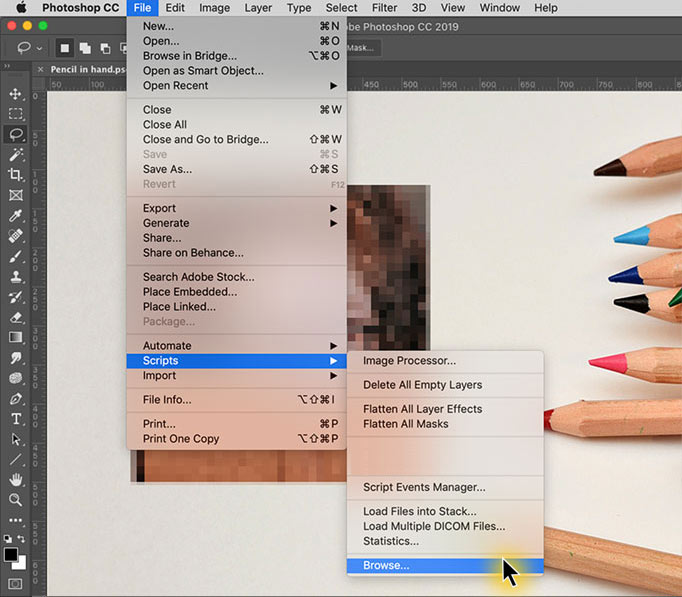Image resolution: width=682 pixels, height=597 pixels.
Task: Choose Image Processor... script
Action: [445, 360]
